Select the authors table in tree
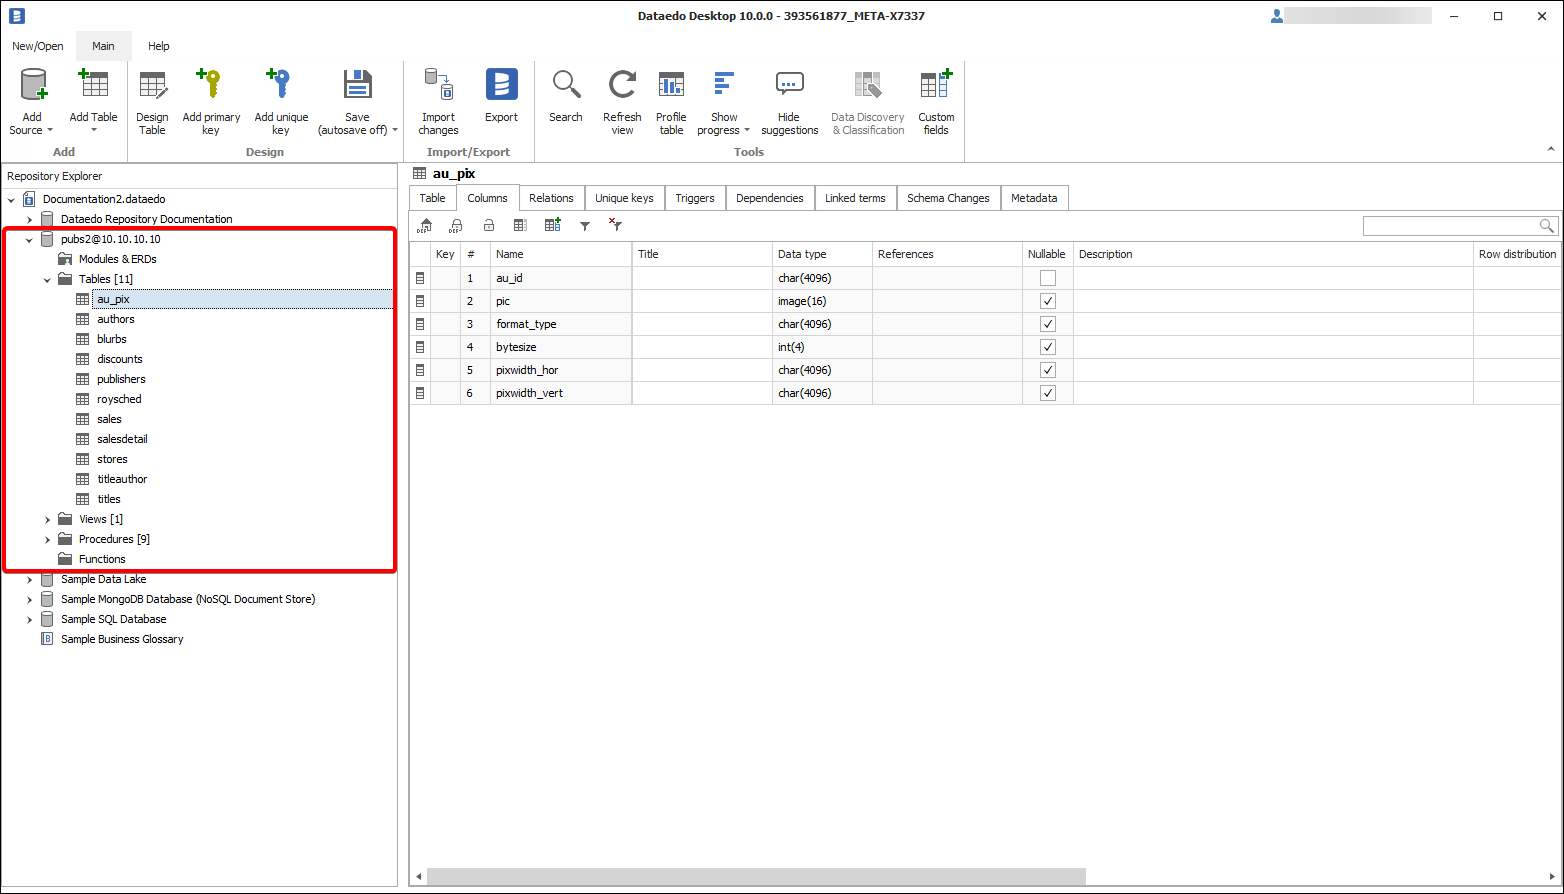Viewport: 1564px width, 894px height. [x=116, y=319]
